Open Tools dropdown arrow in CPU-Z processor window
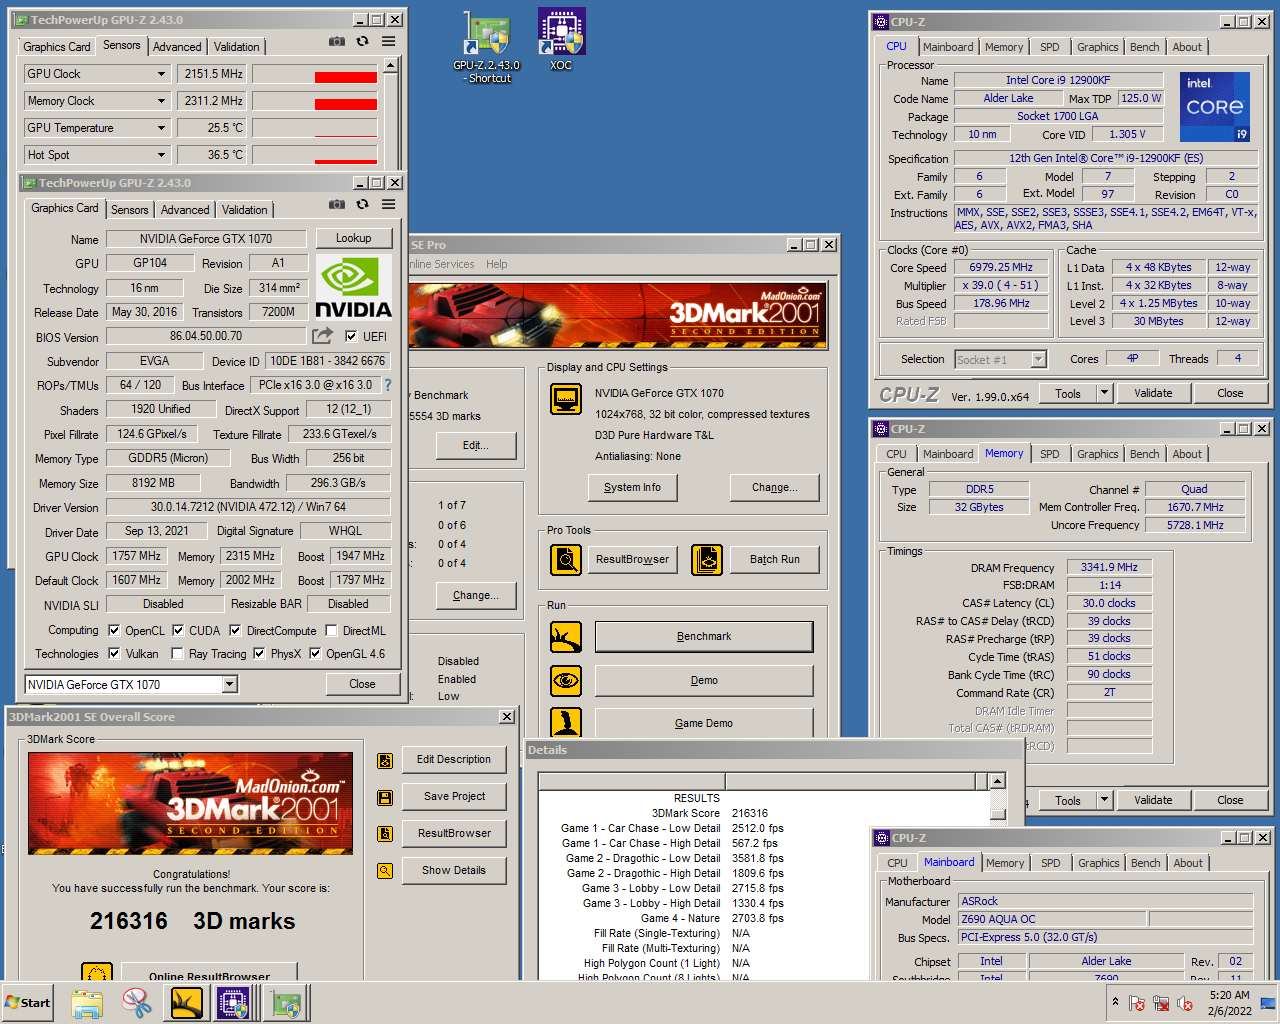This screenshot has width=1280, height=1024. [1105, 393]
